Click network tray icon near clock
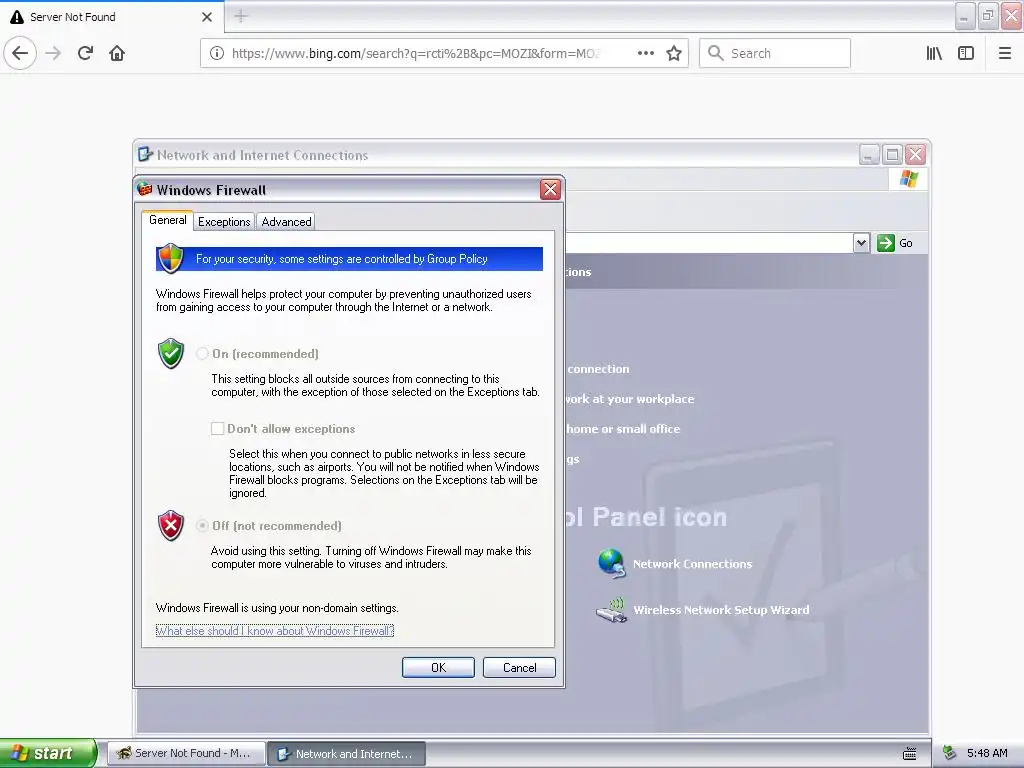Viewport: 1024px width, 768px height. pyautogui.click(x=950, y=753)
